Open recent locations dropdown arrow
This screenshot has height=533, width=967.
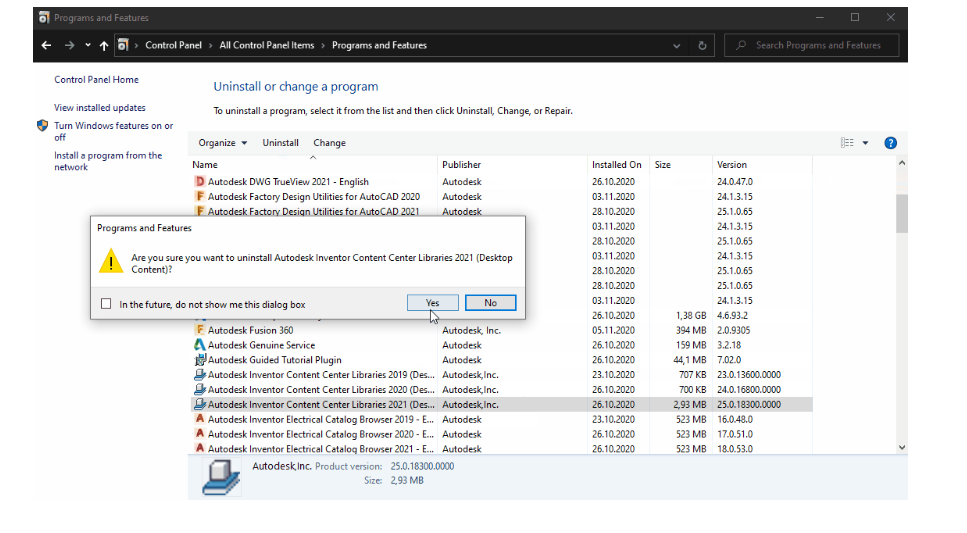(88, 45)
